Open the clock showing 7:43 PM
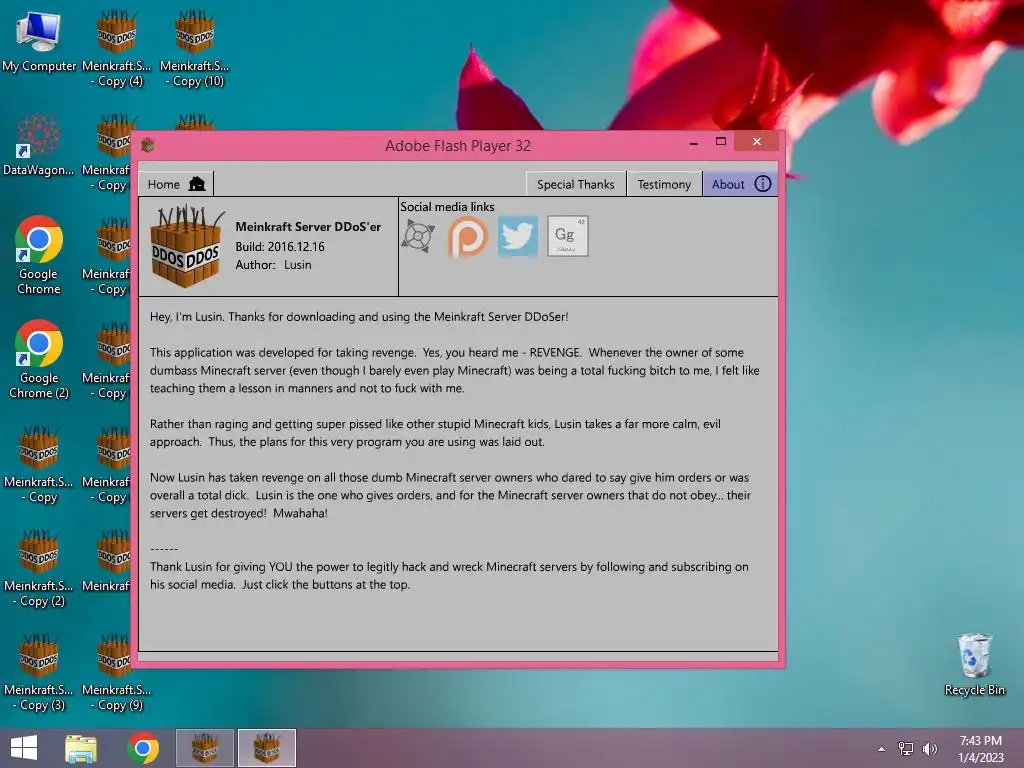Image resolution: width=1024 pixels, height=768 pixels. [980, 749]
